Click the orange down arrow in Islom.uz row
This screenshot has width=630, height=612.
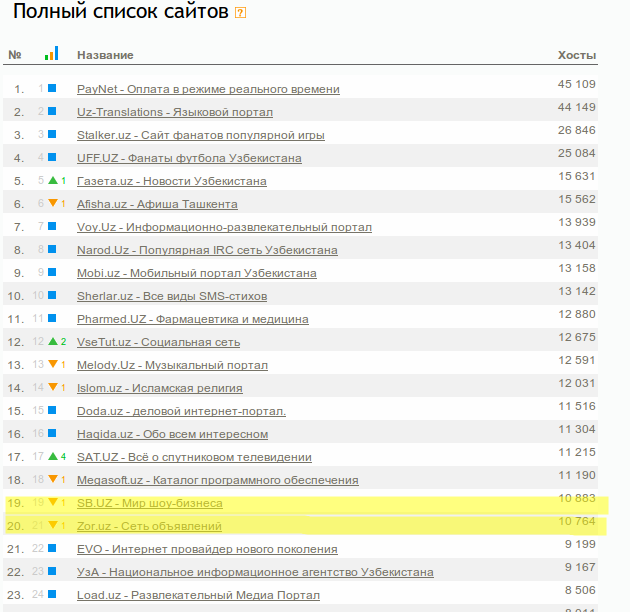[53, 387]
